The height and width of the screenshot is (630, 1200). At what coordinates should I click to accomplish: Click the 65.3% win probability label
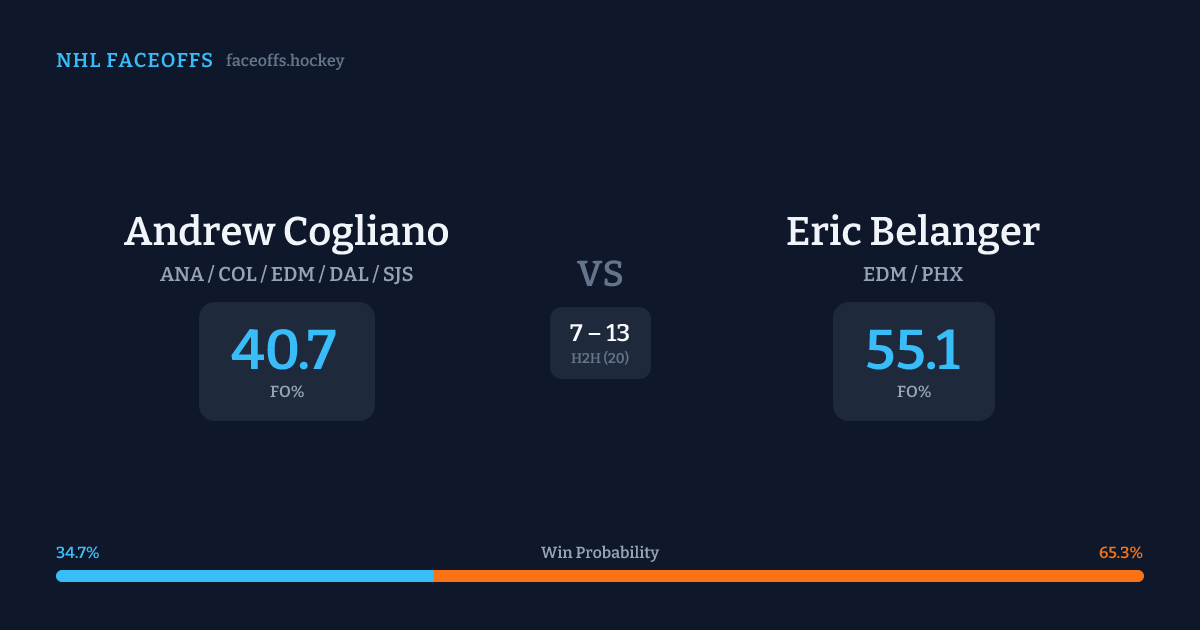1120,553
